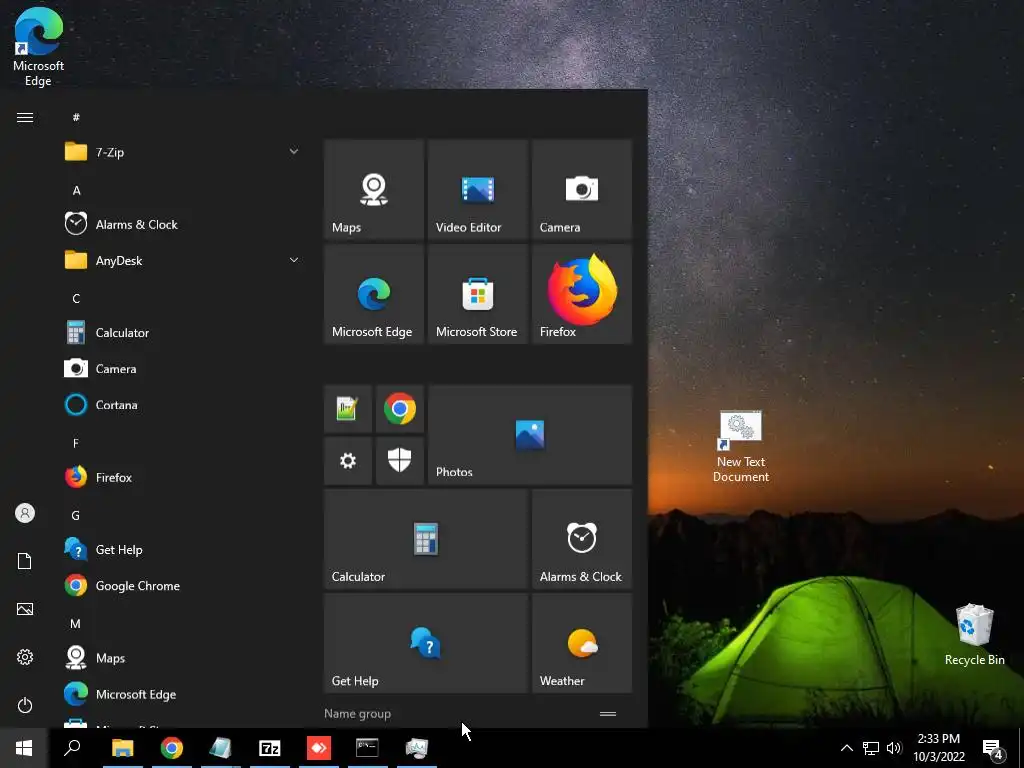Open the small notepad chart tile
Viewport: 1024px width, 768px height.
[x=348, y=409]
